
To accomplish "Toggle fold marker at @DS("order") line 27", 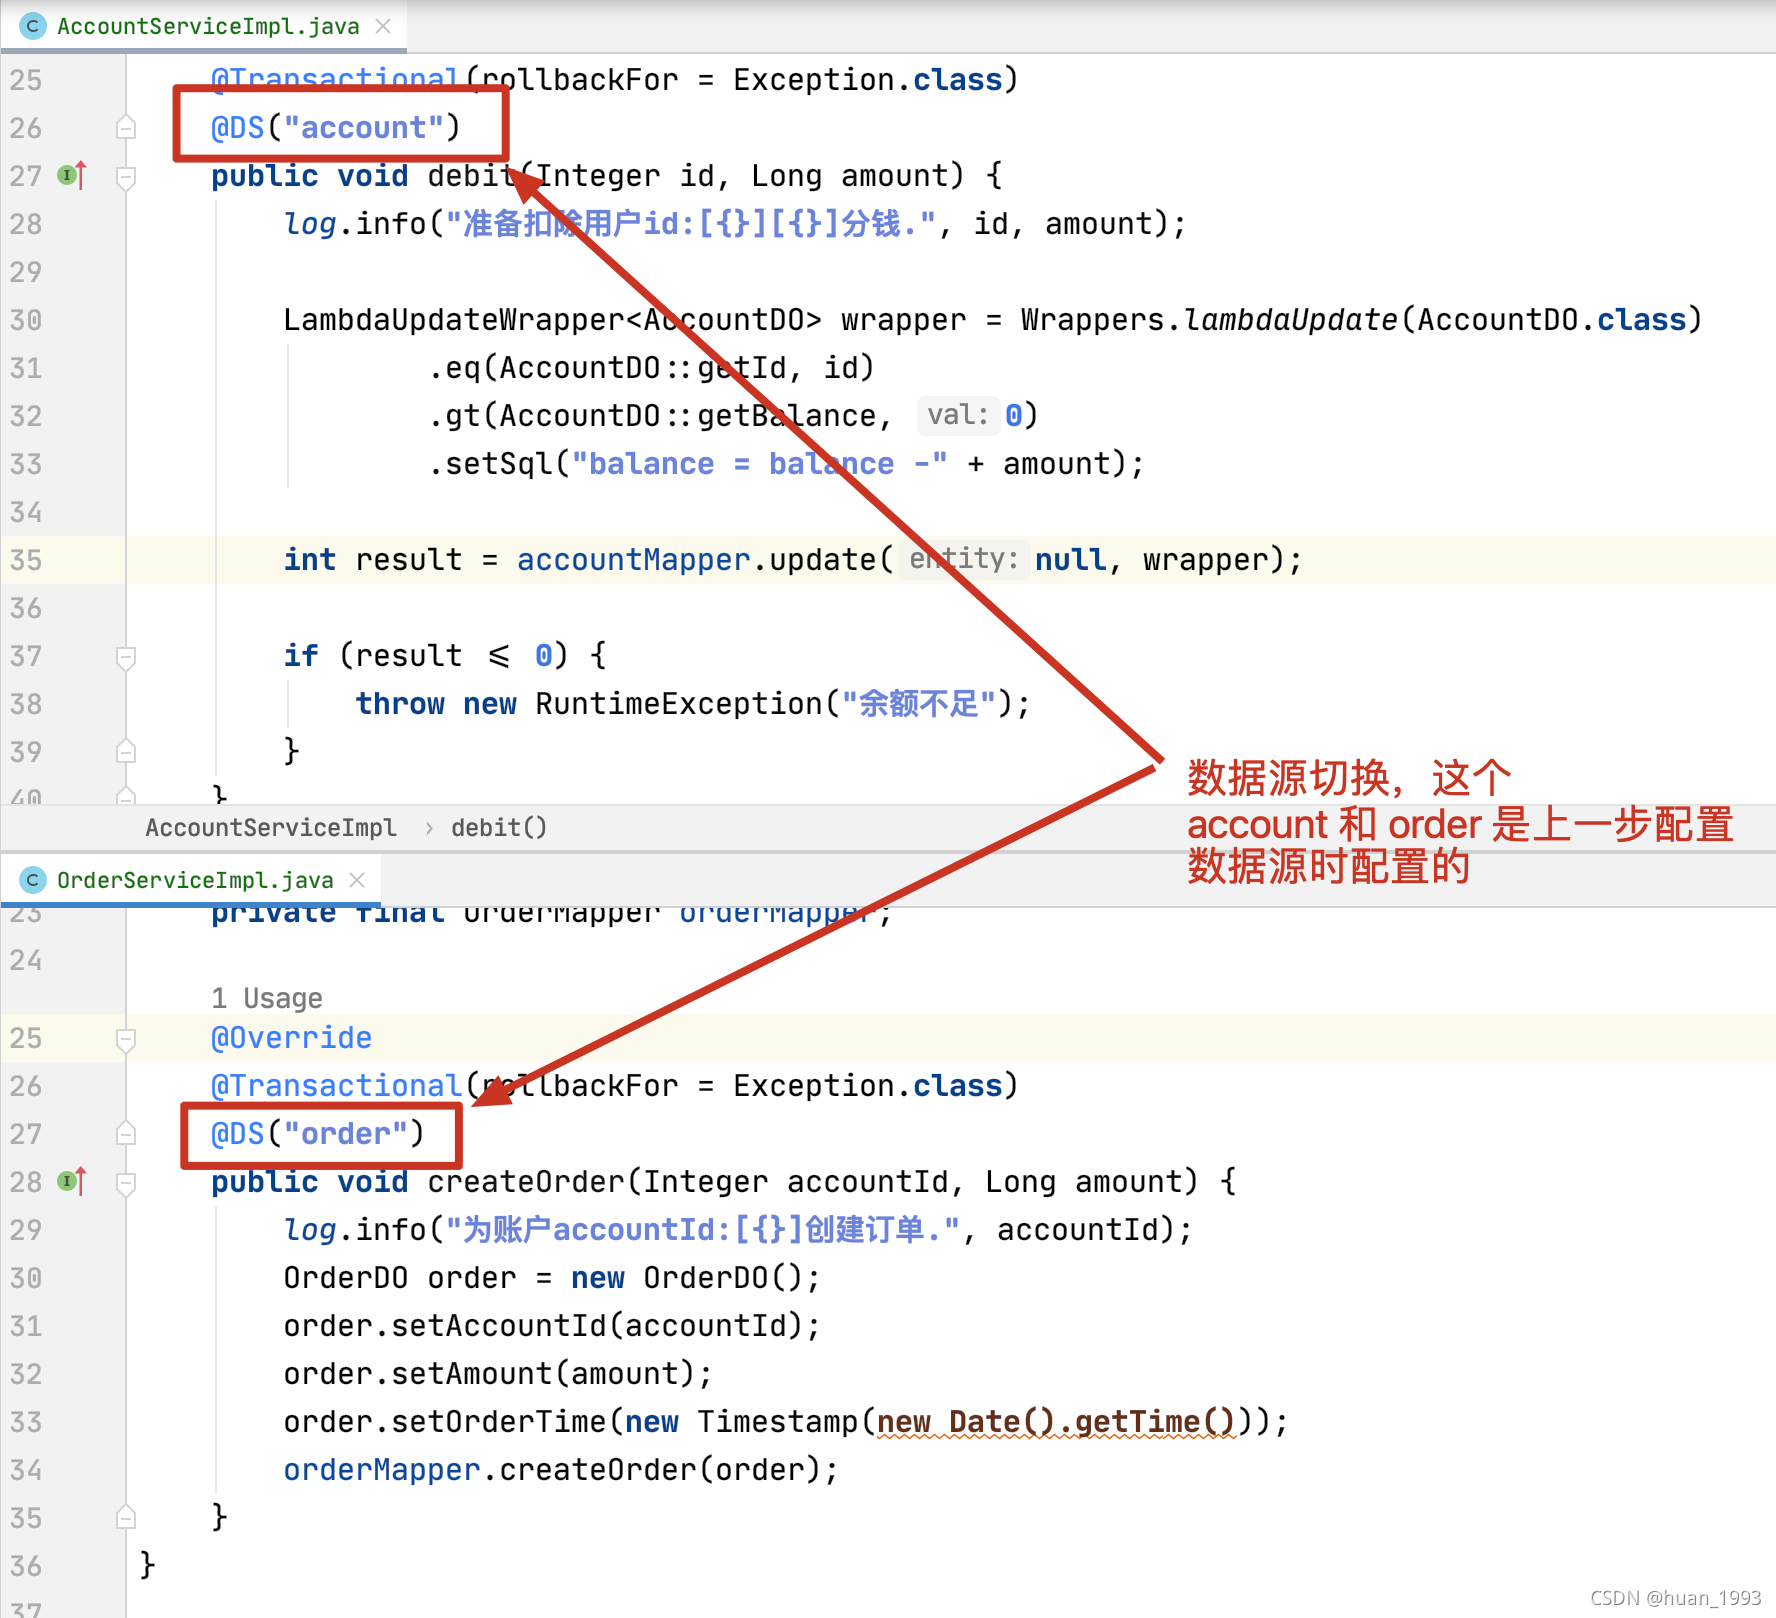I will pyautogui.click(x=126, y=1134).
